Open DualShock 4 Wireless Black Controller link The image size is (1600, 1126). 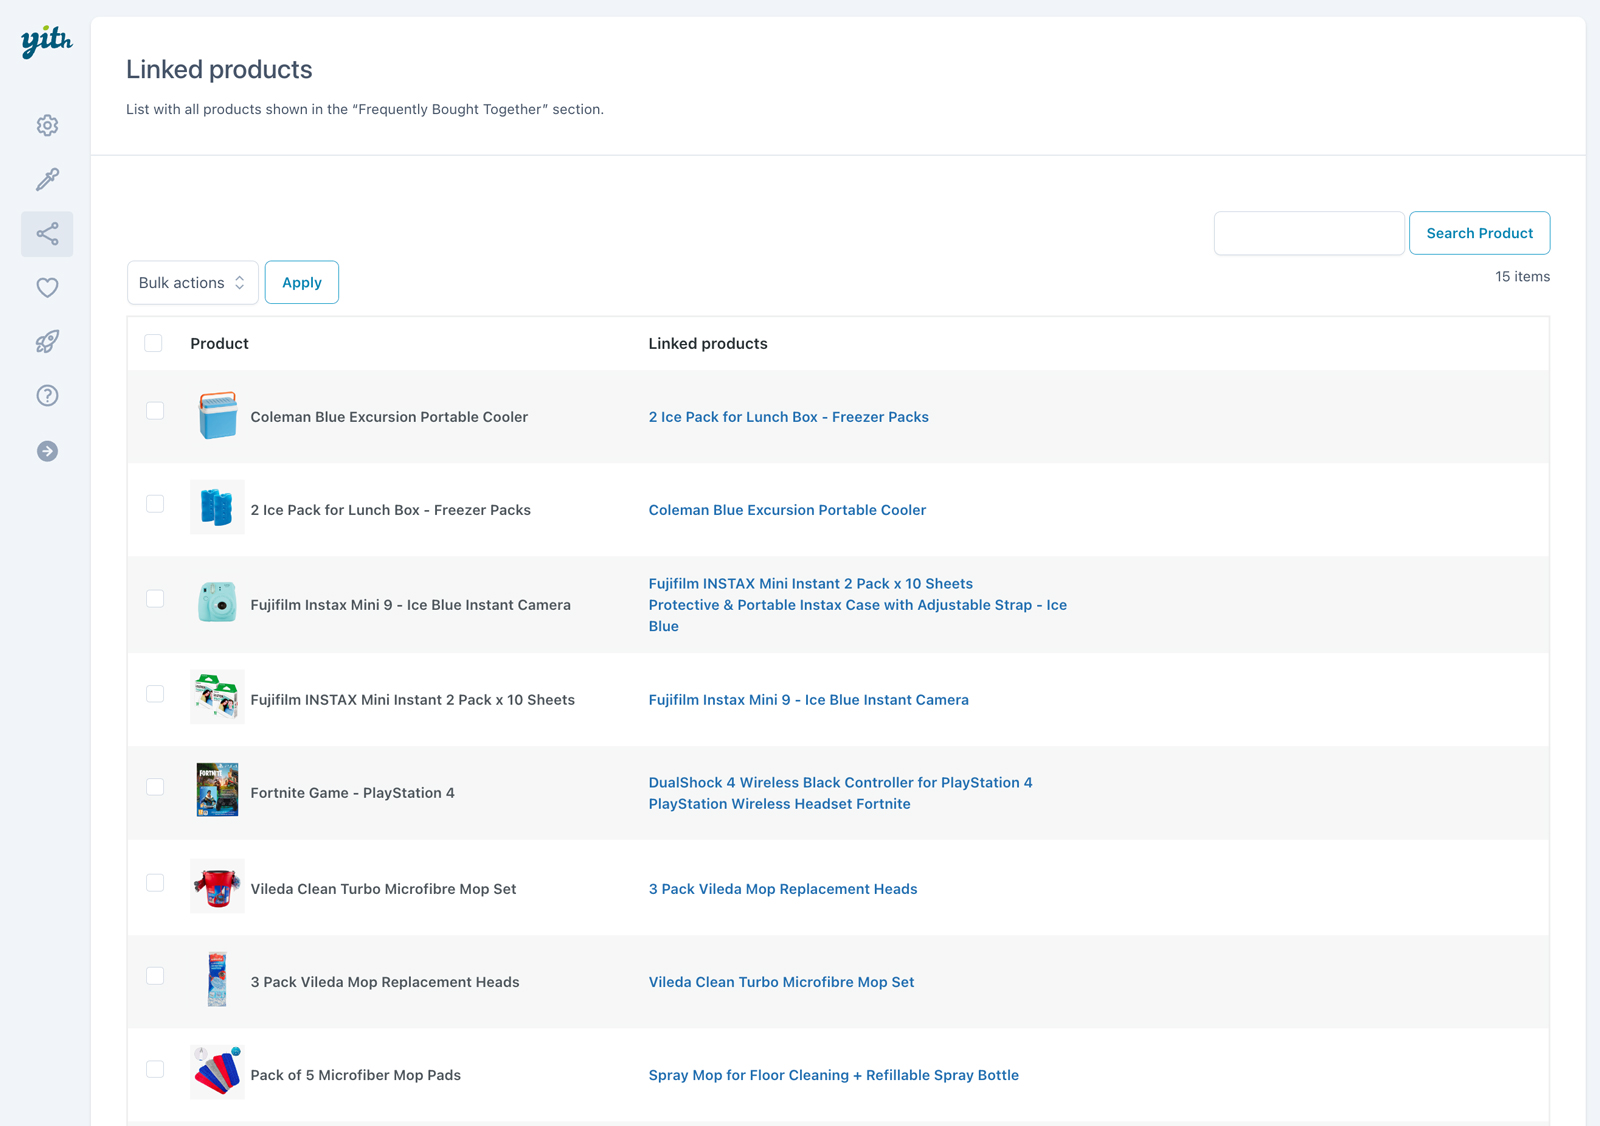[840, 782]
